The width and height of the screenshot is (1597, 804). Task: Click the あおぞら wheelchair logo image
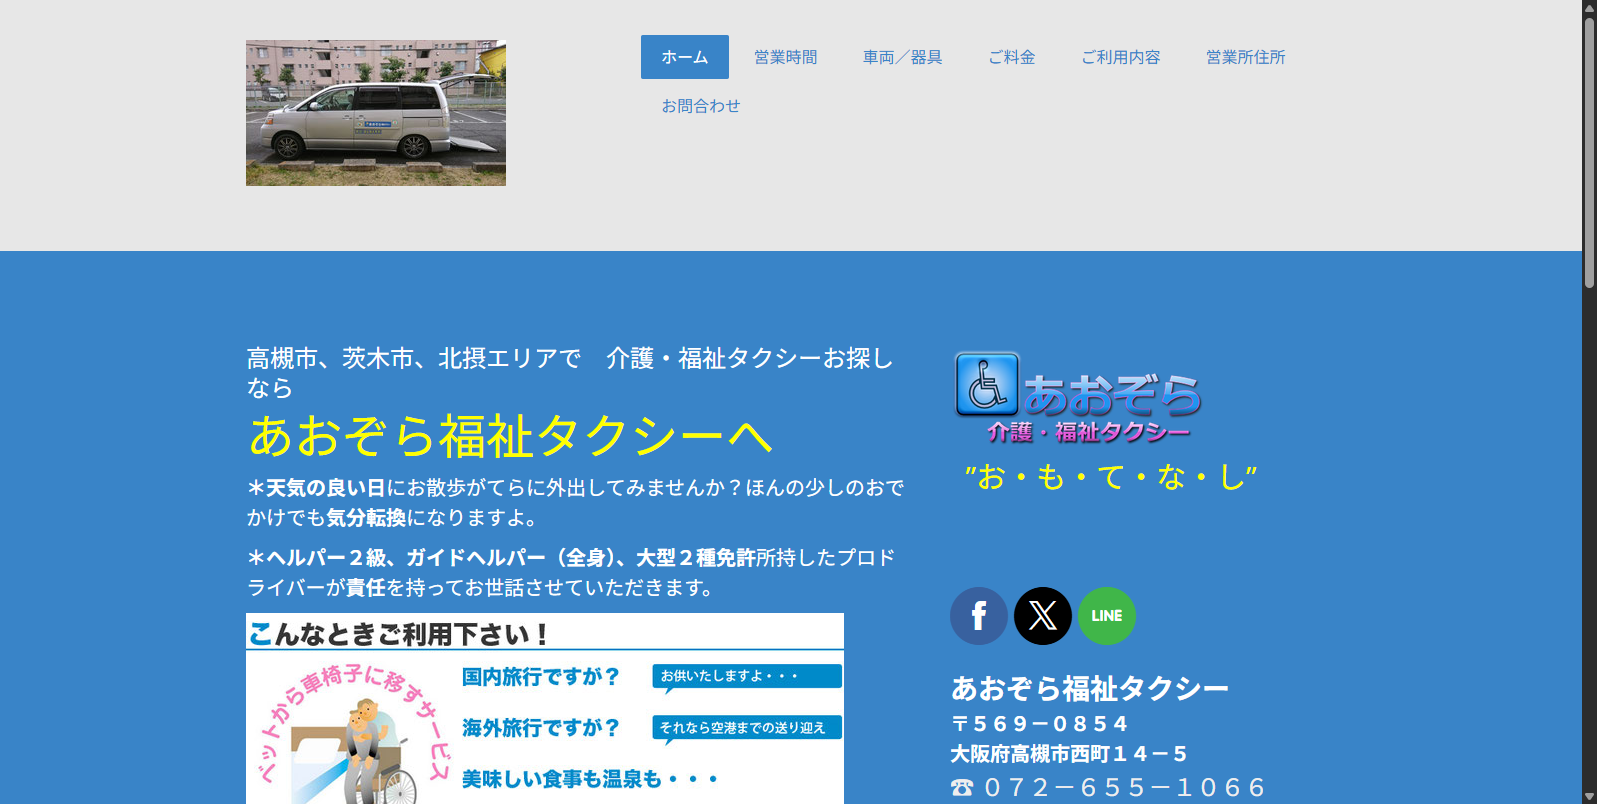coord(1078,397)
